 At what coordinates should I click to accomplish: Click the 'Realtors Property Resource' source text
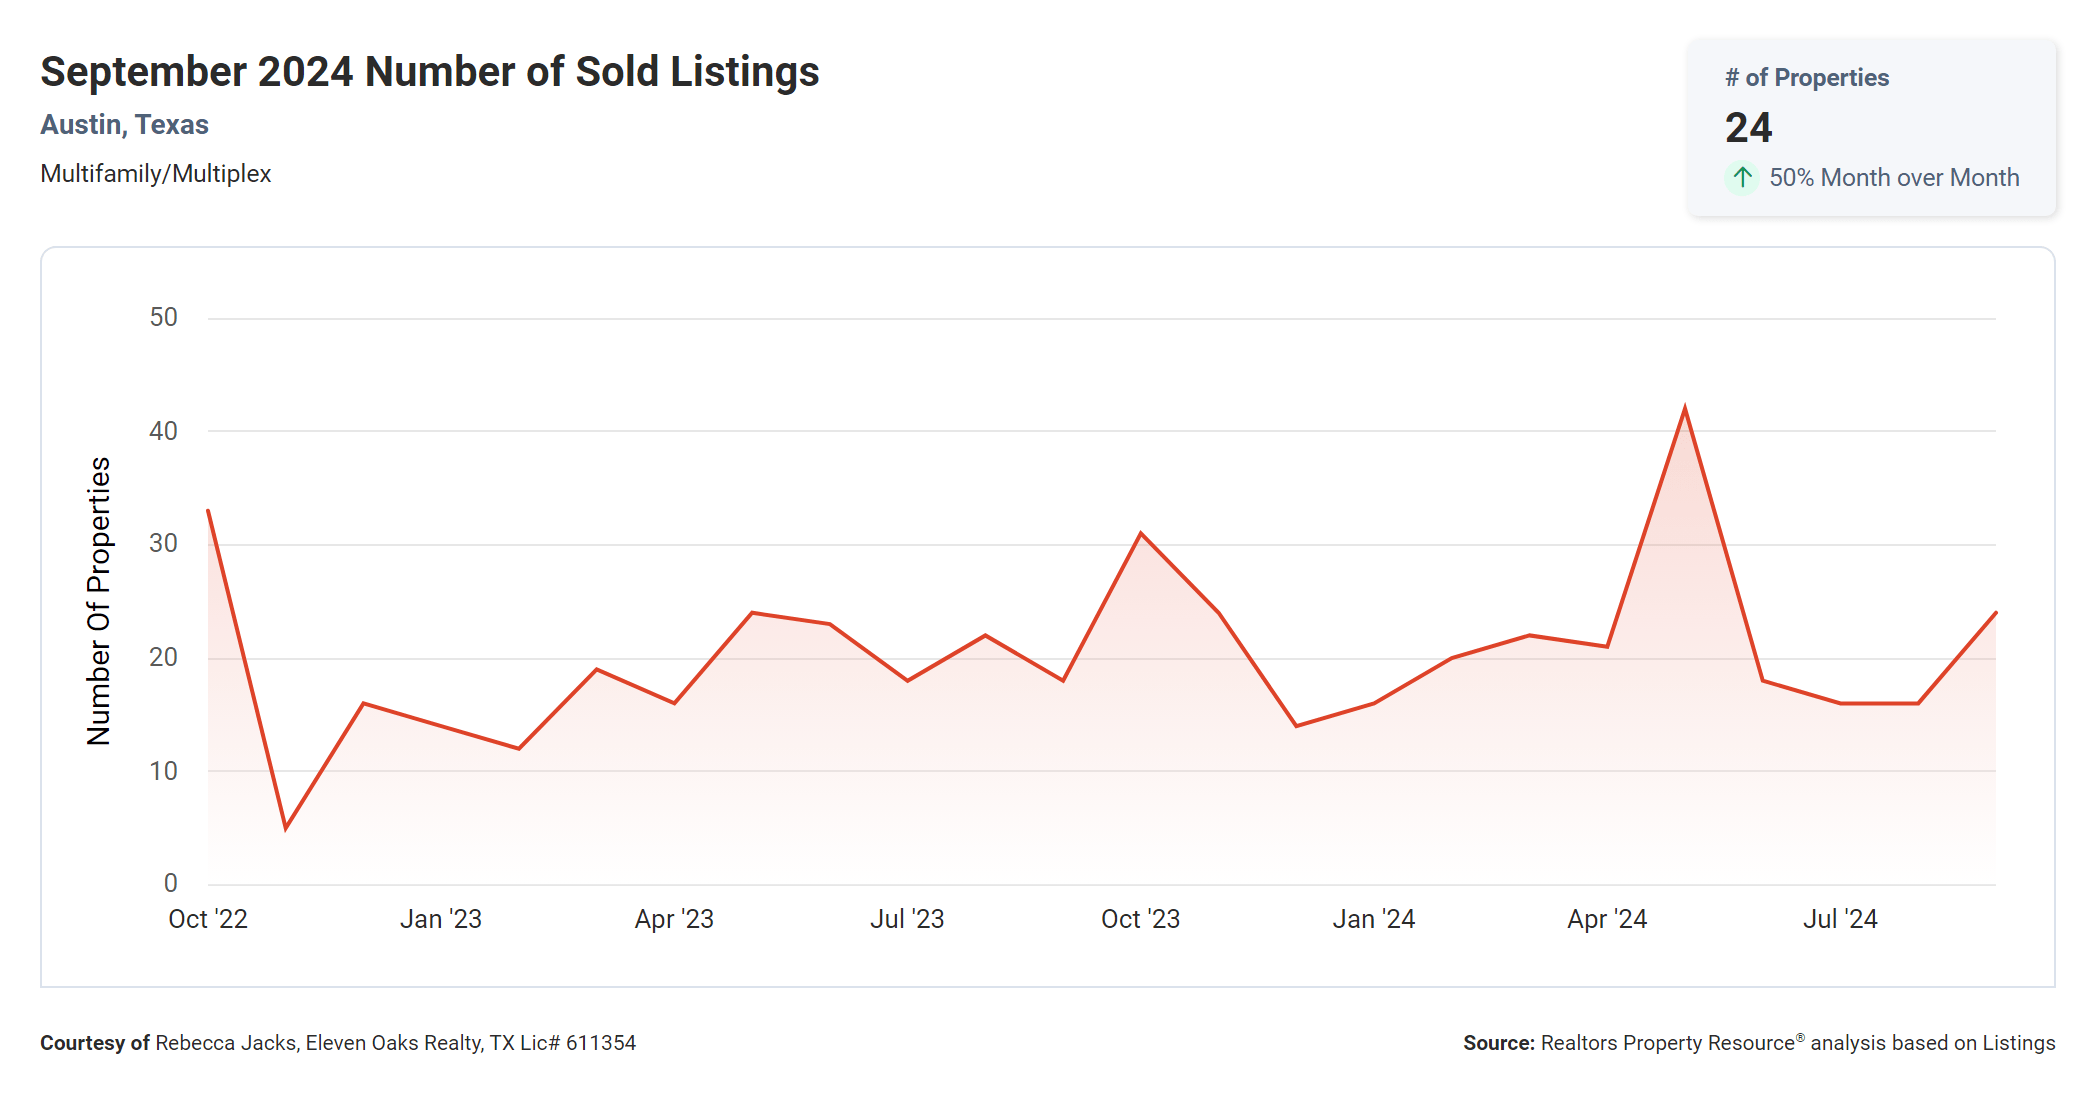pyautogui.click(x=1668, y=1043)
